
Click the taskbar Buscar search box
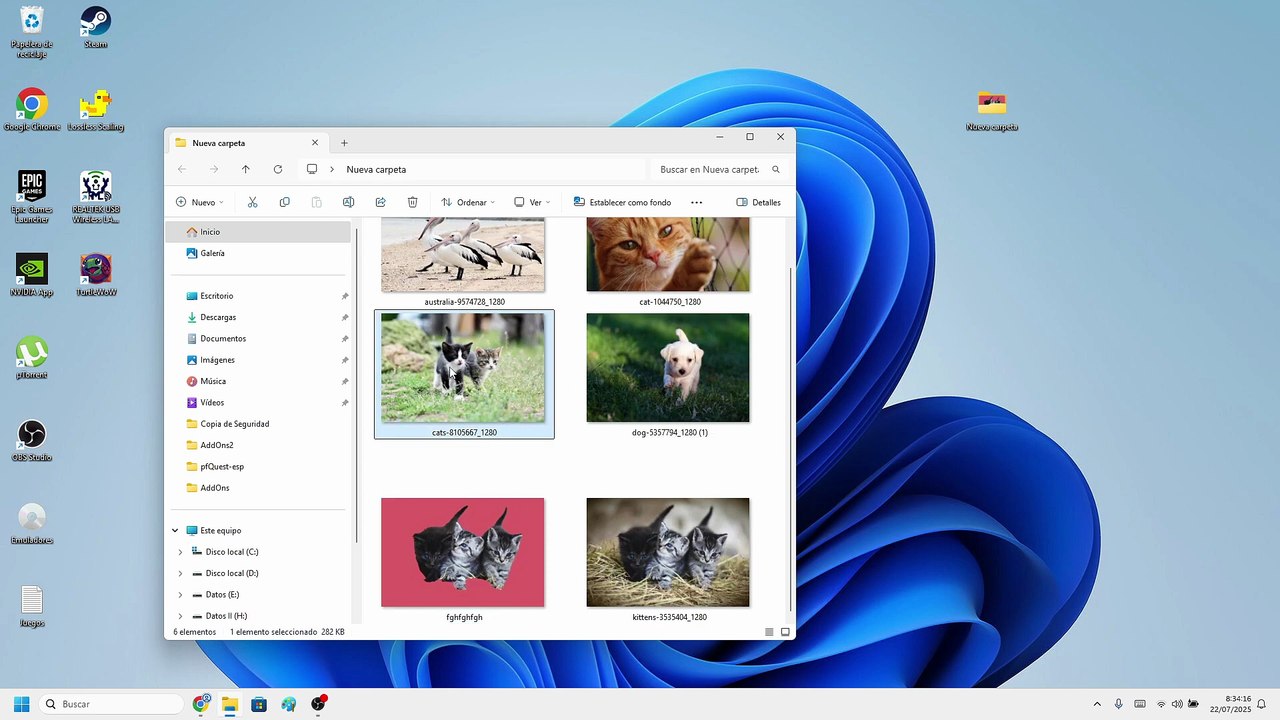click(112, 704)
